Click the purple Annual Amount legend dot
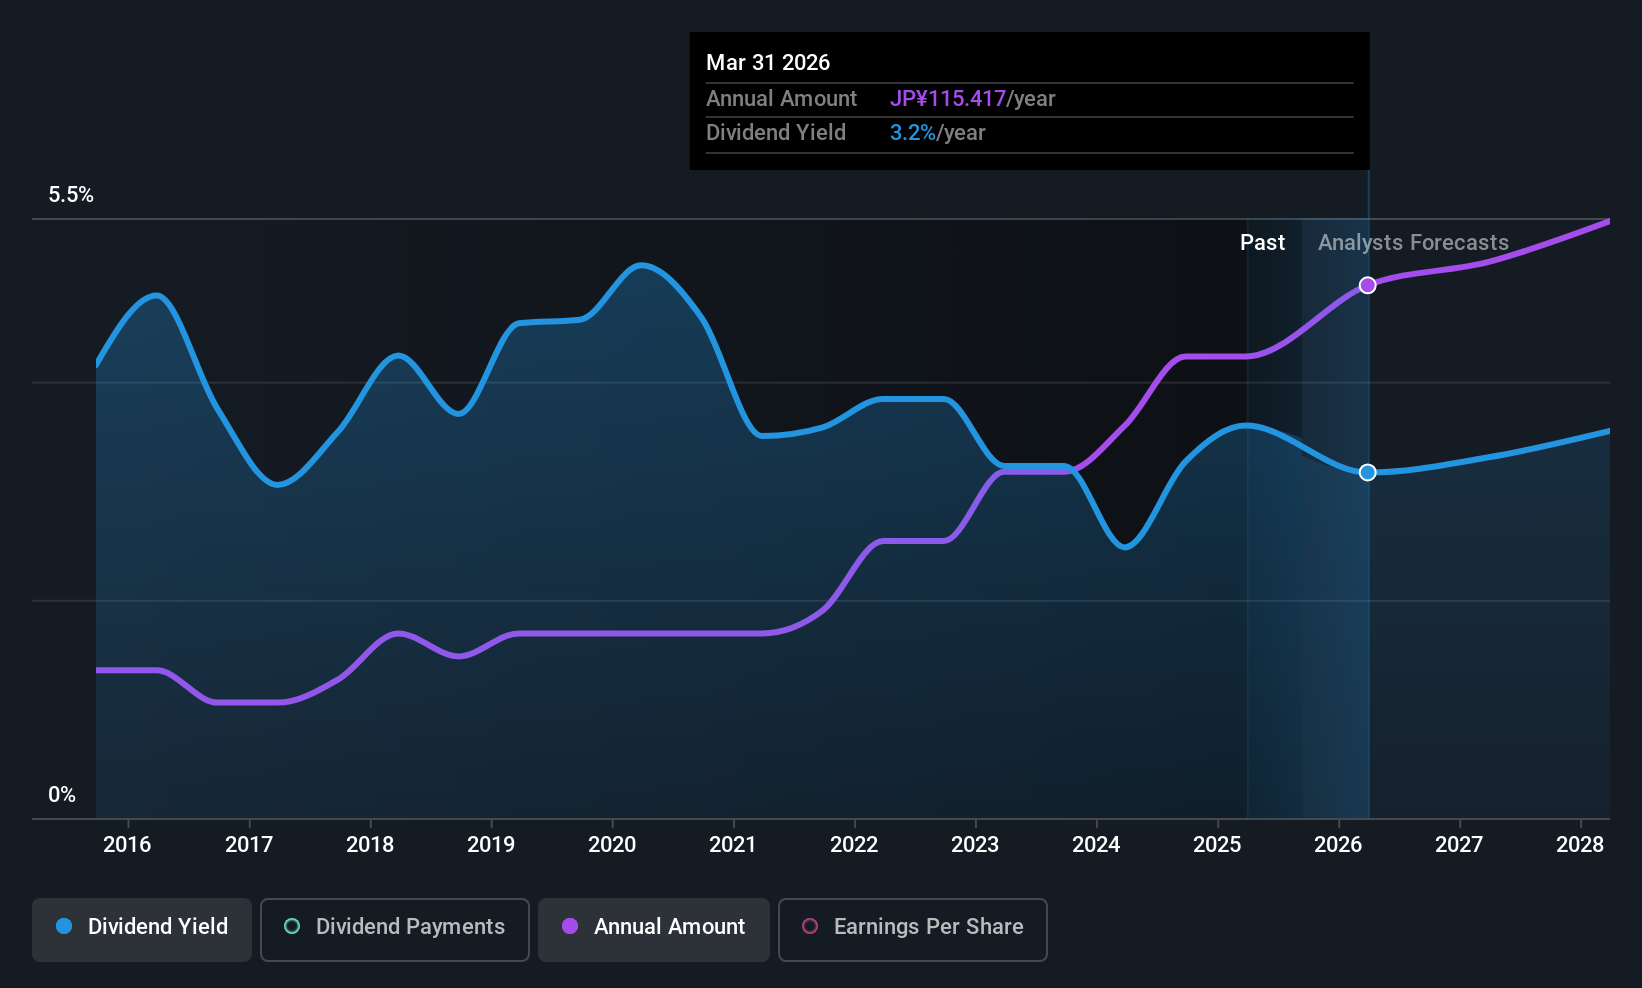The width and height of the screenshot is (1642, 988). pos(570,926)
